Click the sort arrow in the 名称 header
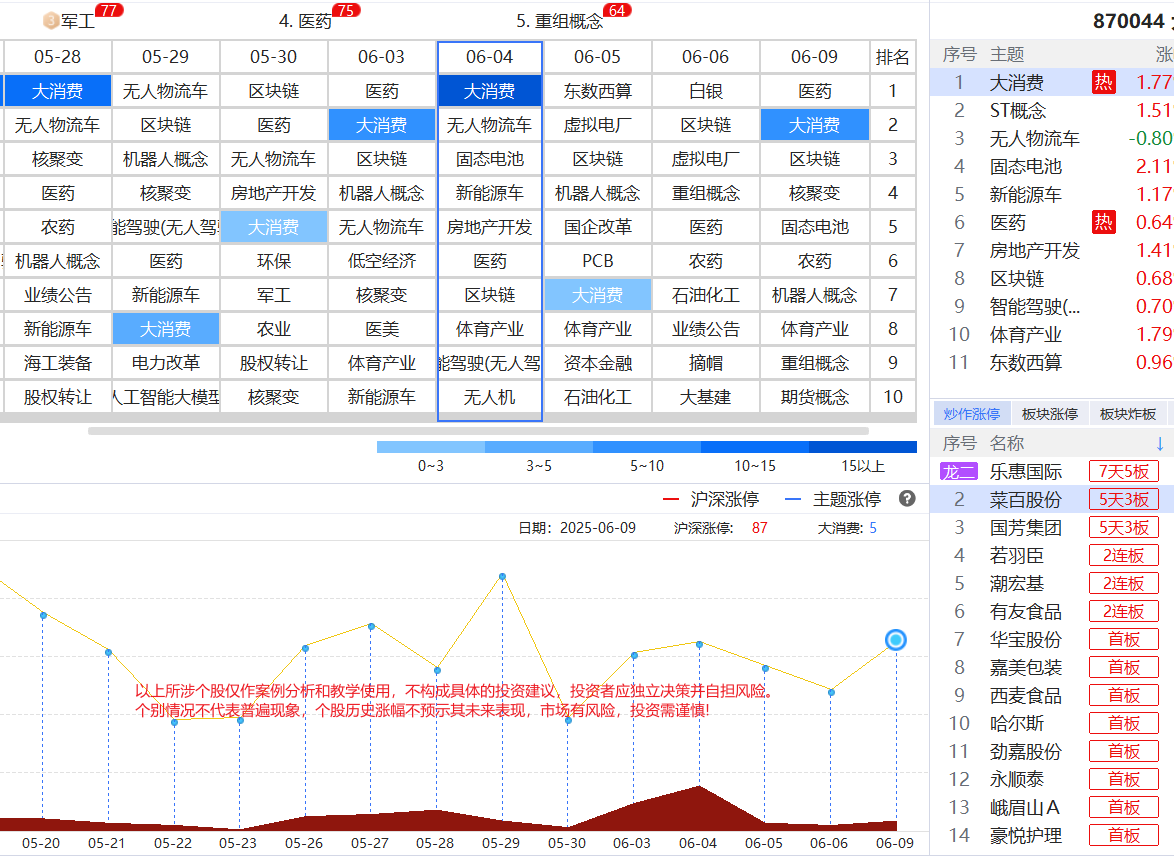 coord(1160,444)
